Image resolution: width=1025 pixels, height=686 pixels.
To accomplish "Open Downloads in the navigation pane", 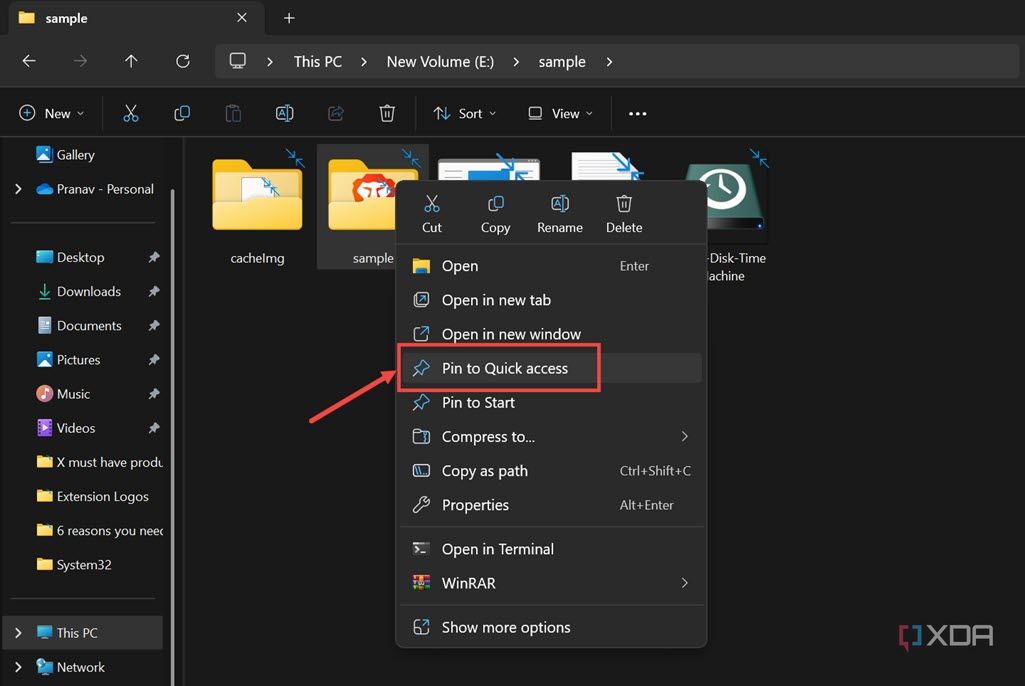I will click(x=80, y=291).
